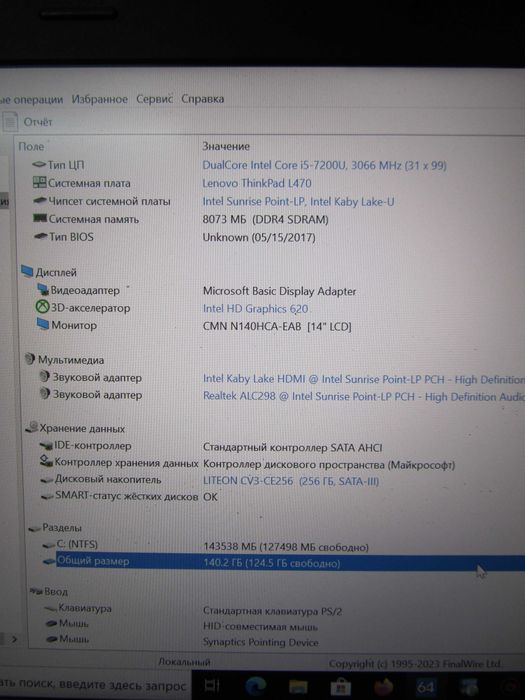This screenshot has height=700, width=525.
Task: Open the Сервис menu
Action: coord(154,99)
